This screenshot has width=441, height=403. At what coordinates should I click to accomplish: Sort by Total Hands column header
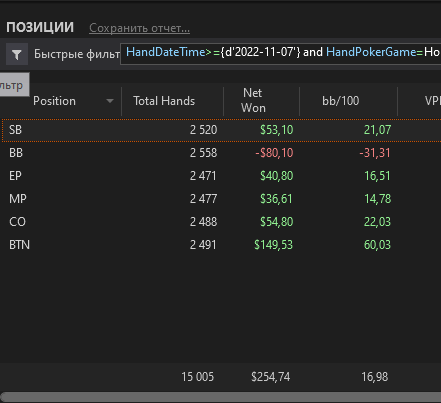[164, 101]
